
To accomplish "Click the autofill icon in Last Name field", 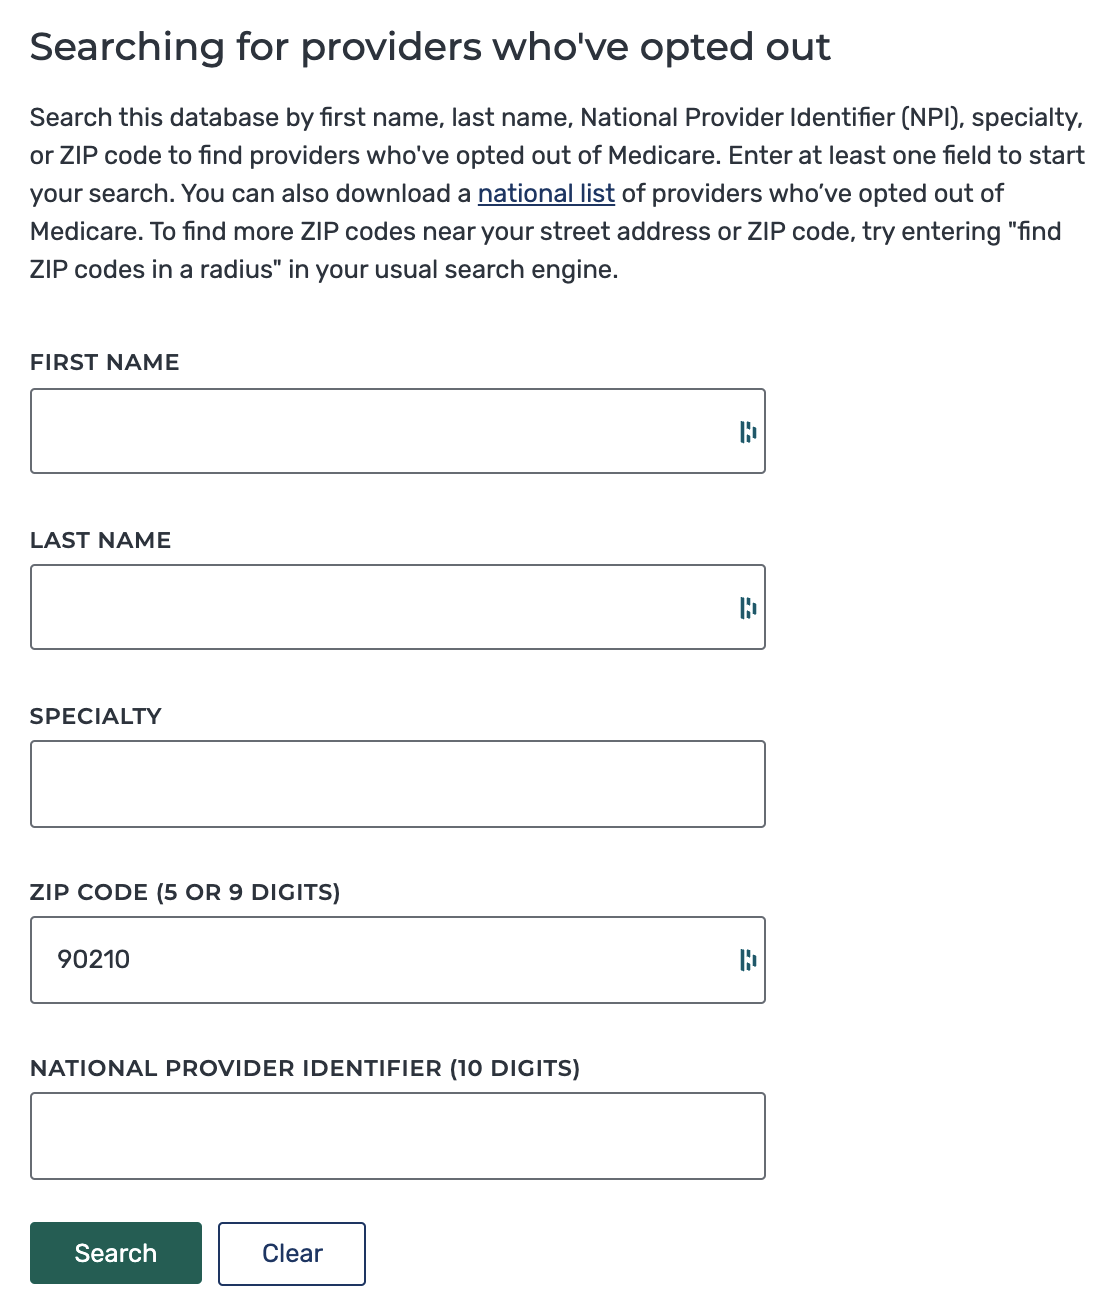I will [x=750, y=606].
